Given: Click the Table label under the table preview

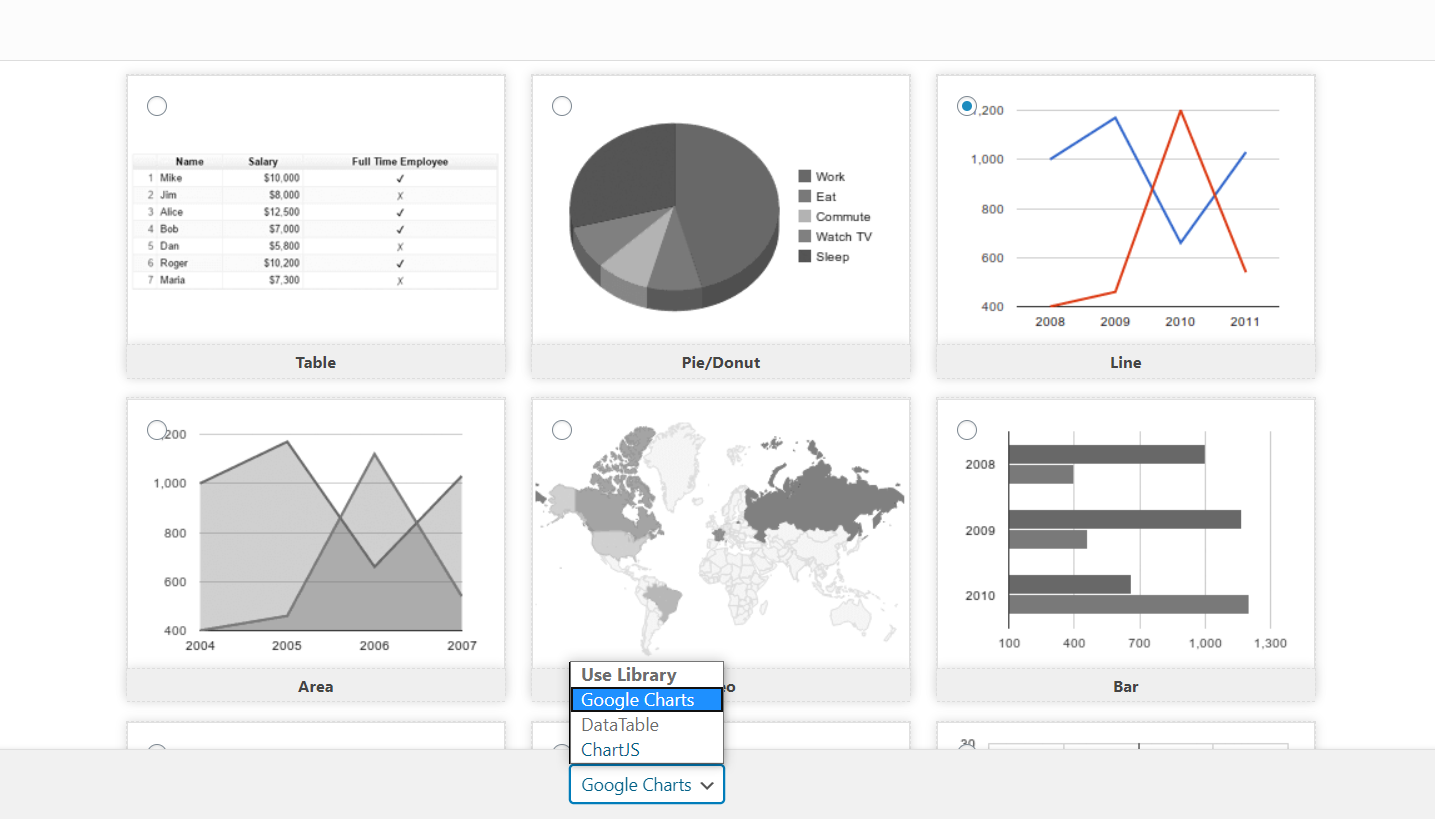Looking at the screenshot, I should coord(316,362).
